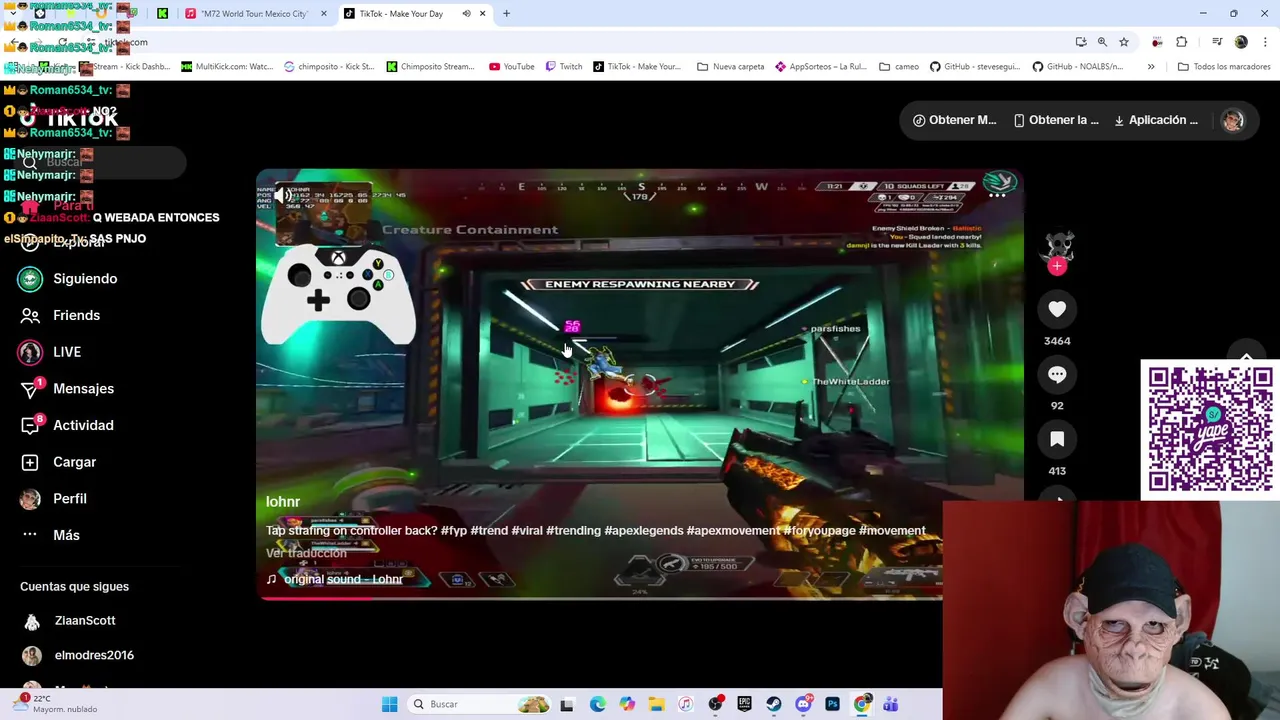Image resolution: width=1280 pixels, height=720 pixels.
Task: Click the install app icon in address bar
Action: pyautogui.click(x=1081, y=42)
